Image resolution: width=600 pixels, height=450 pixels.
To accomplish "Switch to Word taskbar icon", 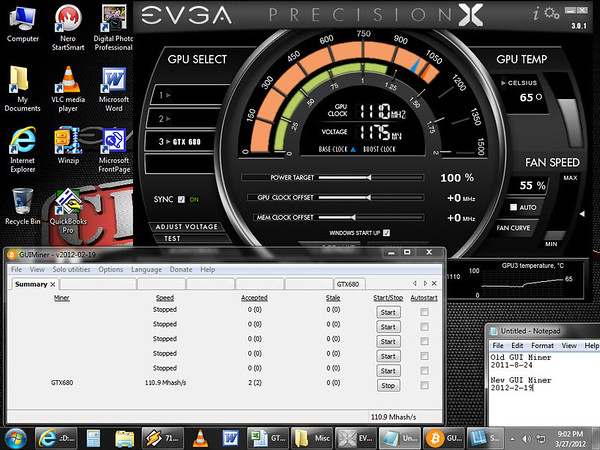I will point(230,438).
